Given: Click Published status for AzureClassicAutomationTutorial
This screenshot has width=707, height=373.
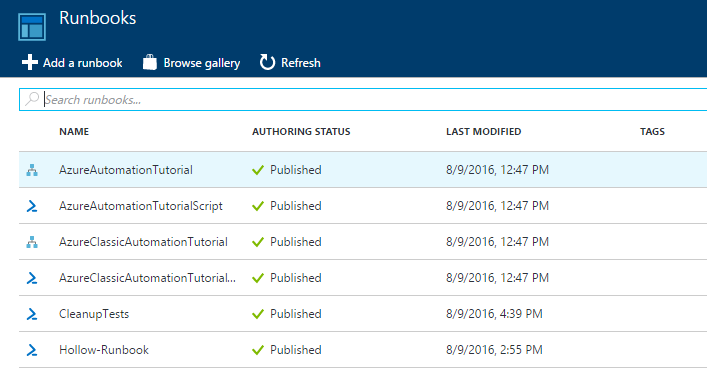Looking at the screenshot, I should click(296, 242).
